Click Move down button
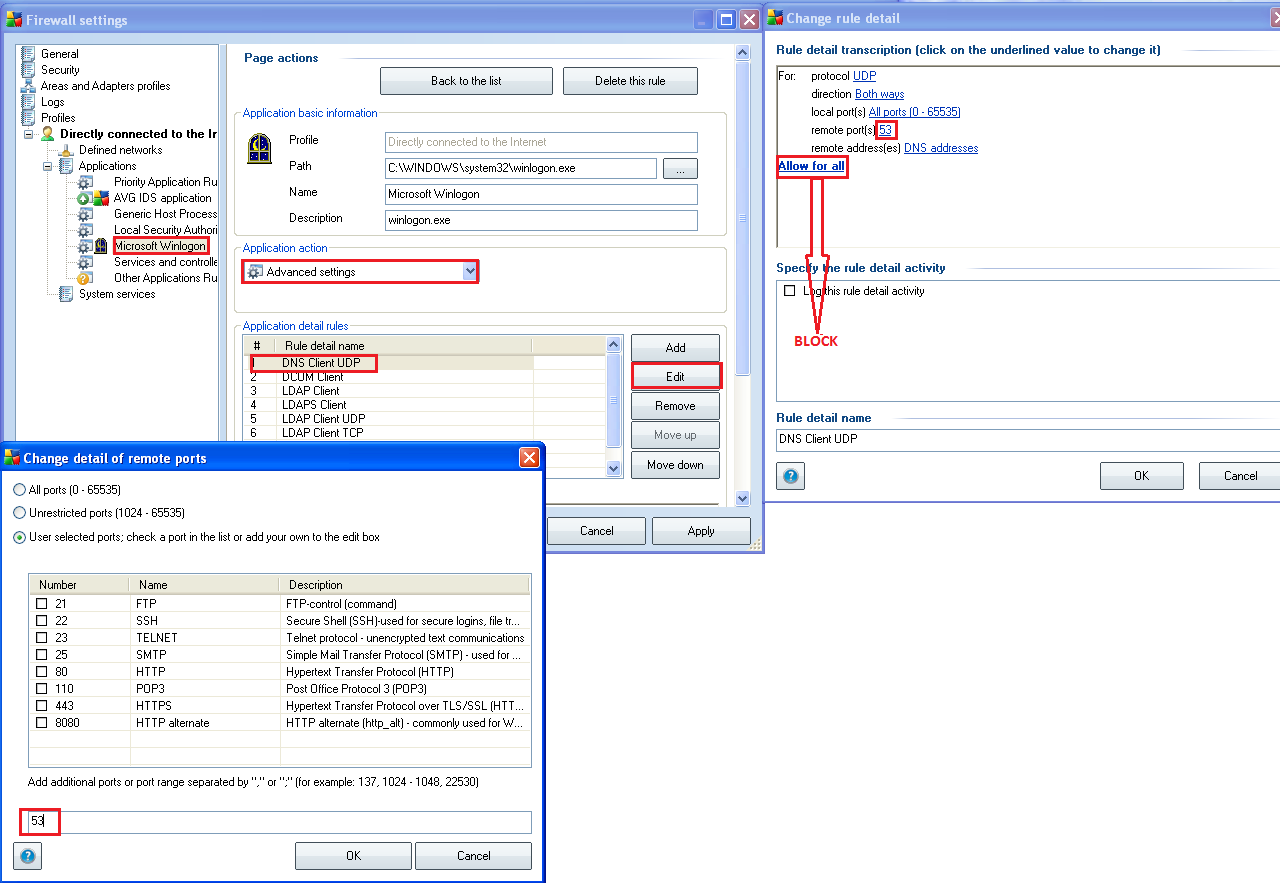 (x=675, y=465)
